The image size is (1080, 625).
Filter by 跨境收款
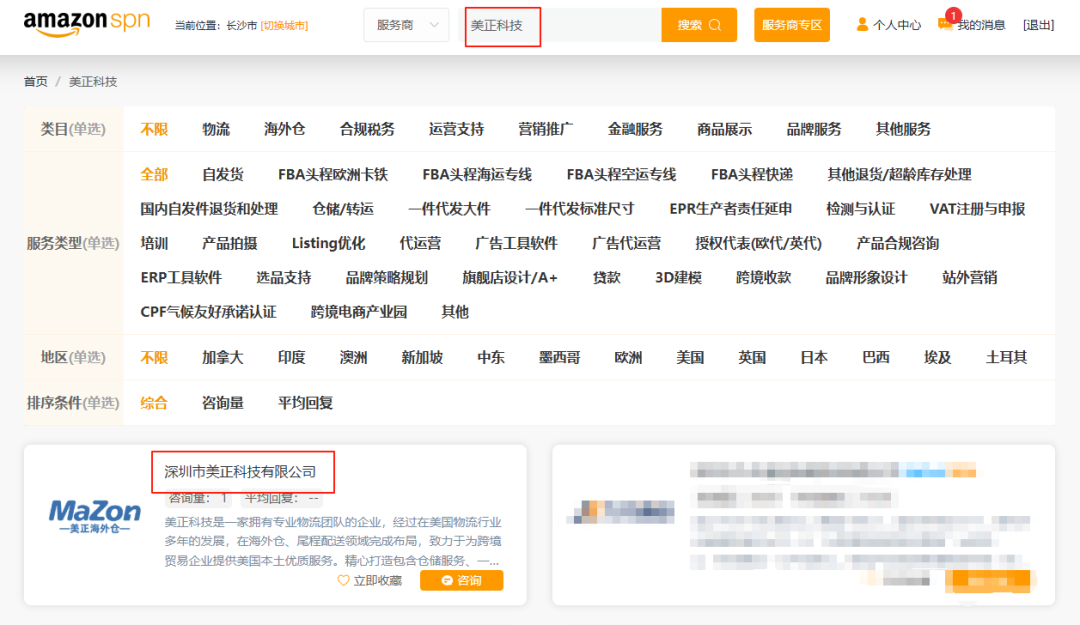coord(763,278)
